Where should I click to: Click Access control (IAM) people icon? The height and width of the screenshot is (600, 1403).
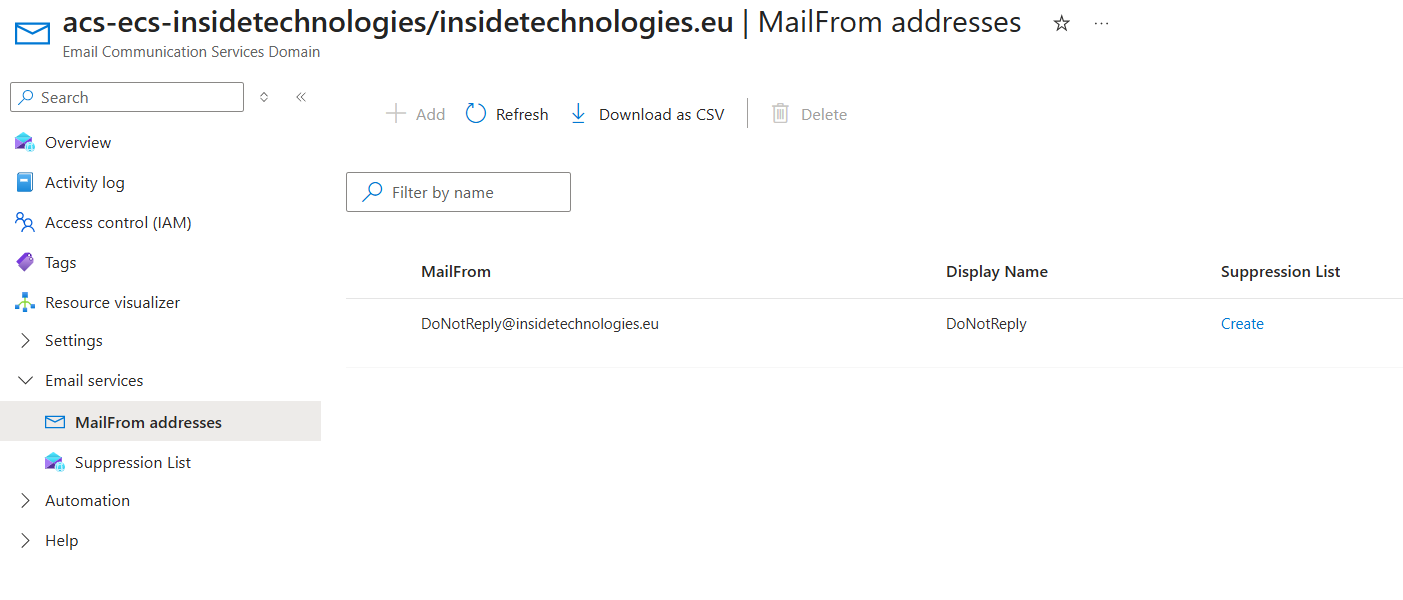(x=25, y=222)
